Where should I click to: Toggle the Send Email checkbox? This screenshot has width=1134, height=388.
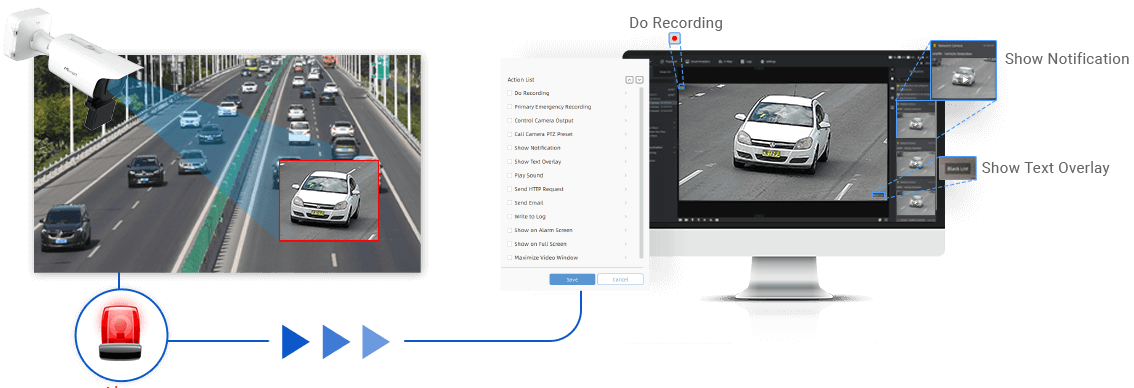510,203
